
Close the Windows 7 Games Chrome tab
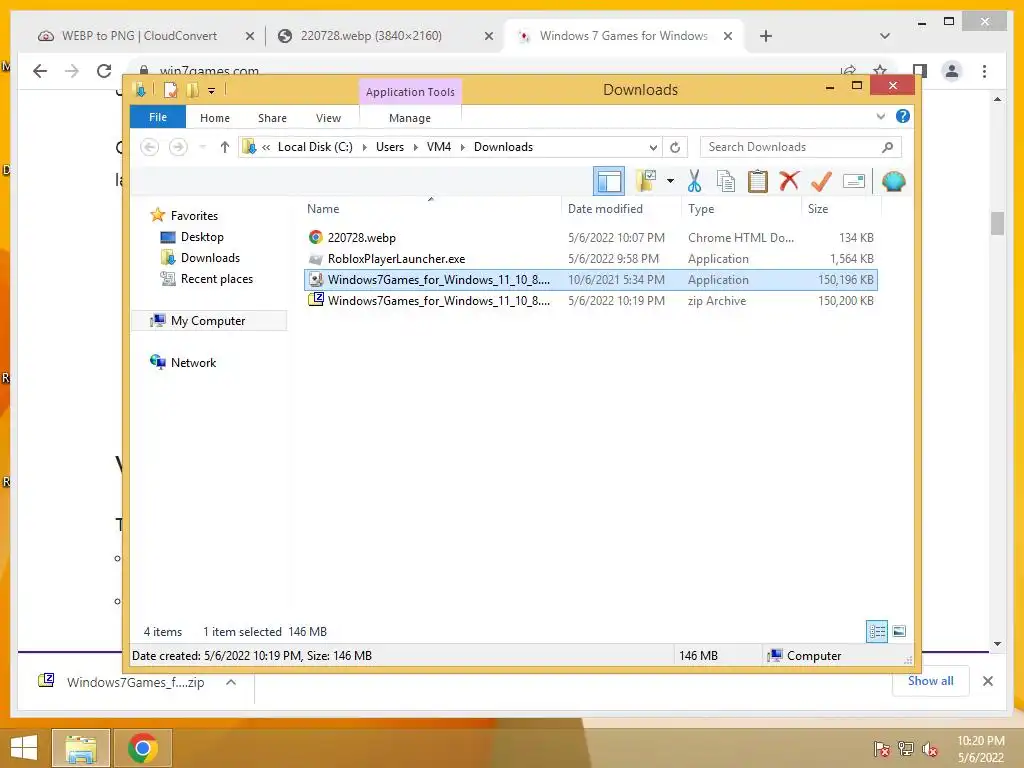click(728, 36)
